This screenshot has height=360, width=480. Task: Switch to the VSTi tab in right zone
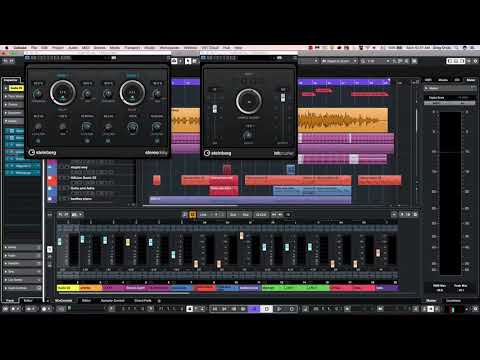click(x=429, y=80)
